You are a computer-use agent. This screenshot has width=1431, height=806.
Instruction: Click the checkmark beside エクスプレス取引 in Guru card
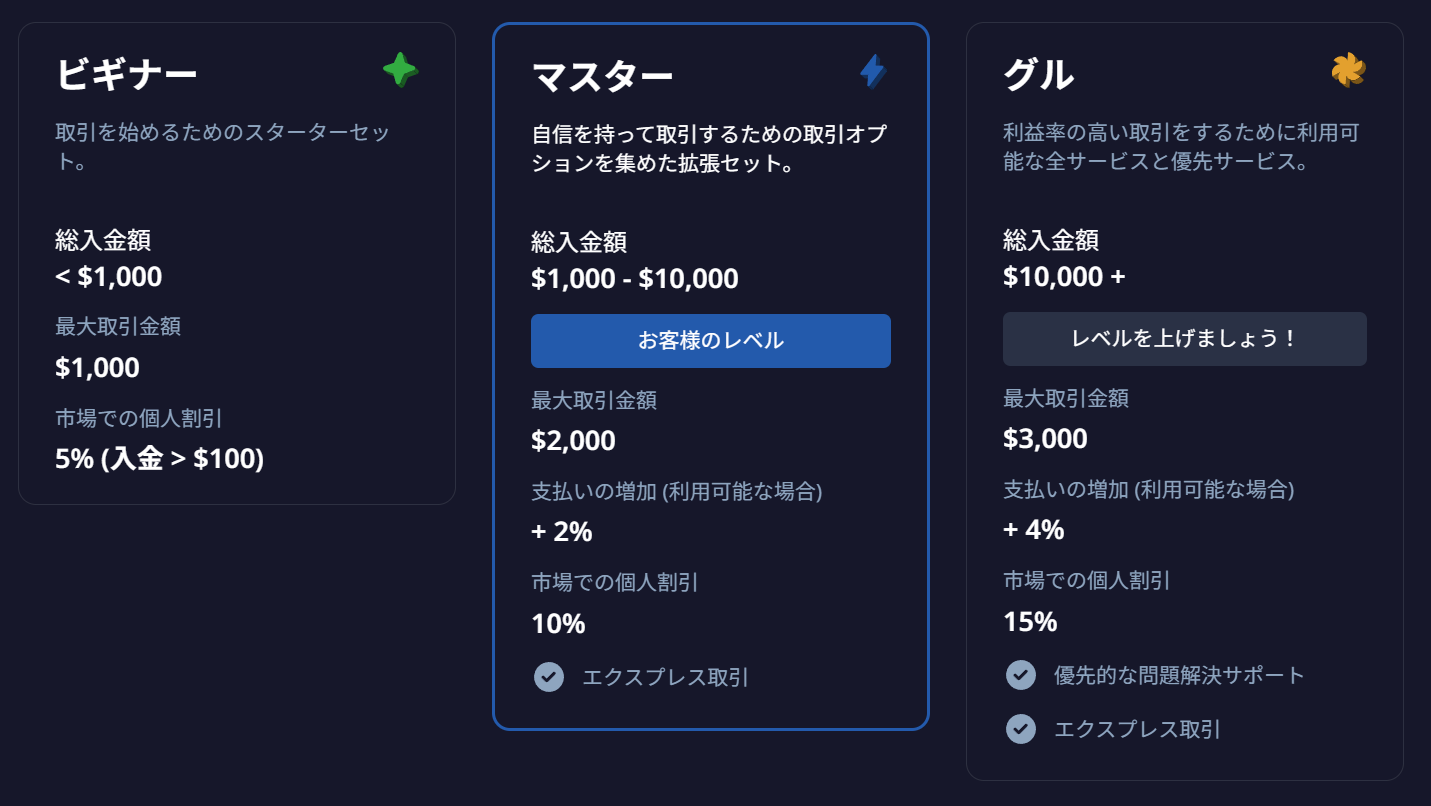pos(1020,729)
